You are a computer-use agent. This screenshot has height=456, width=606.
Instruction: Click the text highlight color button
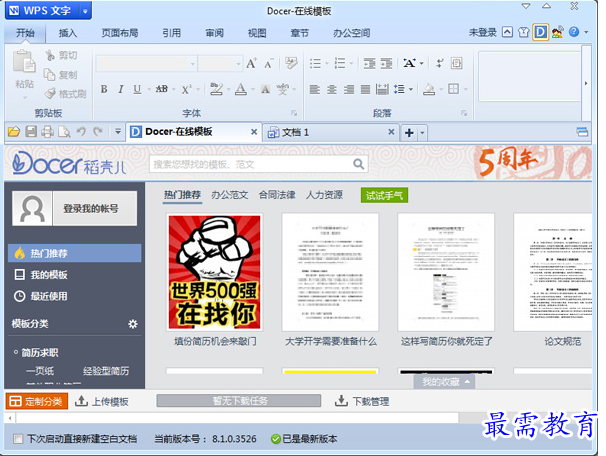pyautogui.click(x=216, y=89)
